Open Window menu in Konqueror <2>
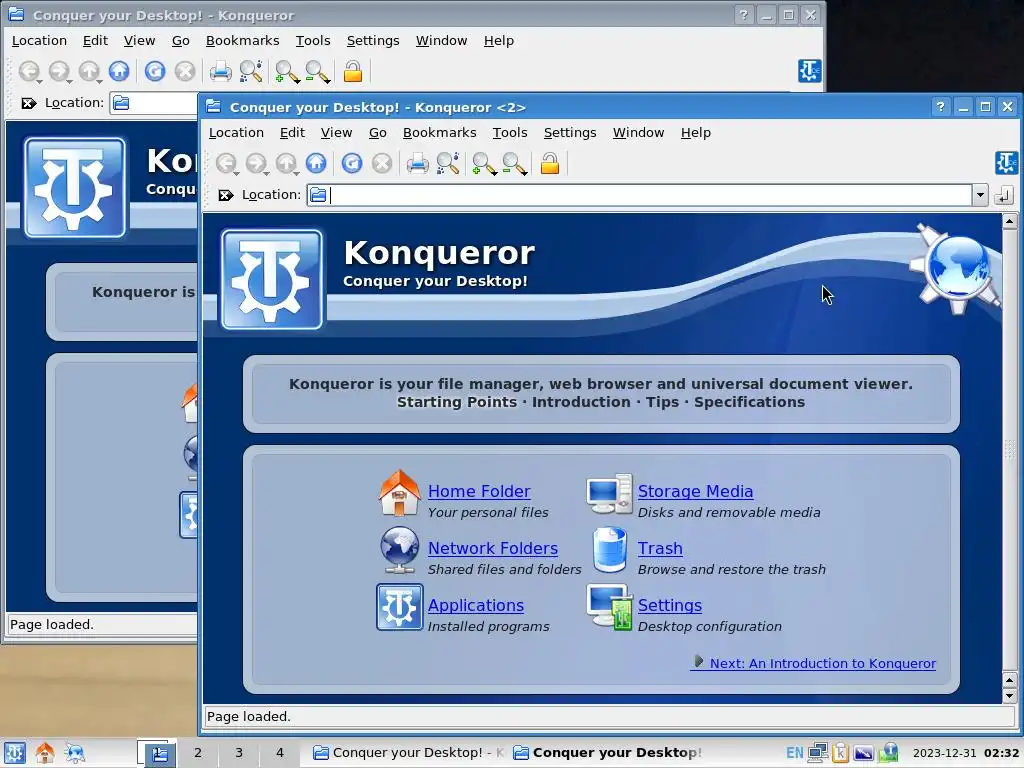The image size is (1024, 768). tap(638, 133)
